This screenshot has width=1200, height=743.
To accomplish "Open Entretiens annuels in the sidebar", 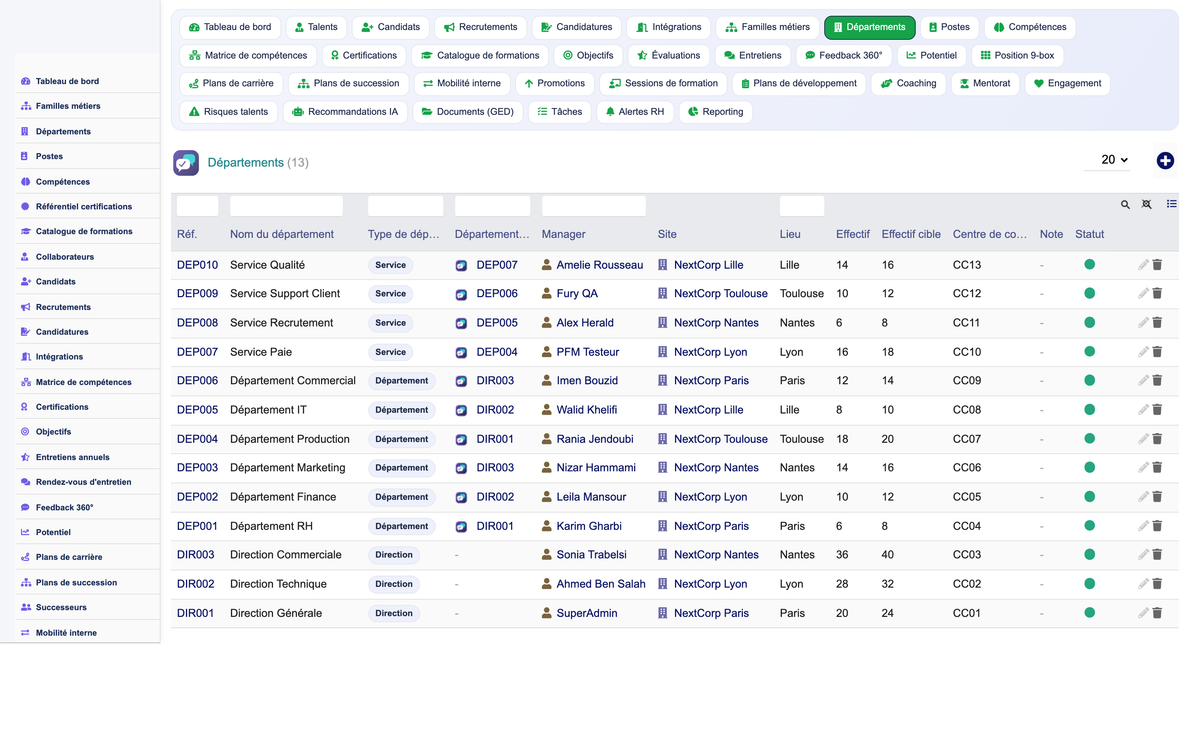I will 73,457.
